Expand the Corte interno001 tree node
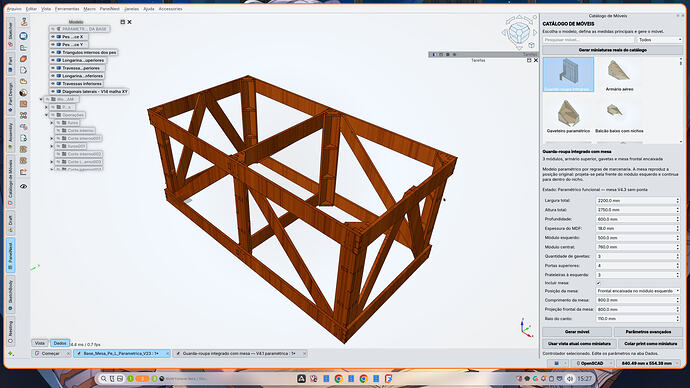 click(x=51, y=139)
